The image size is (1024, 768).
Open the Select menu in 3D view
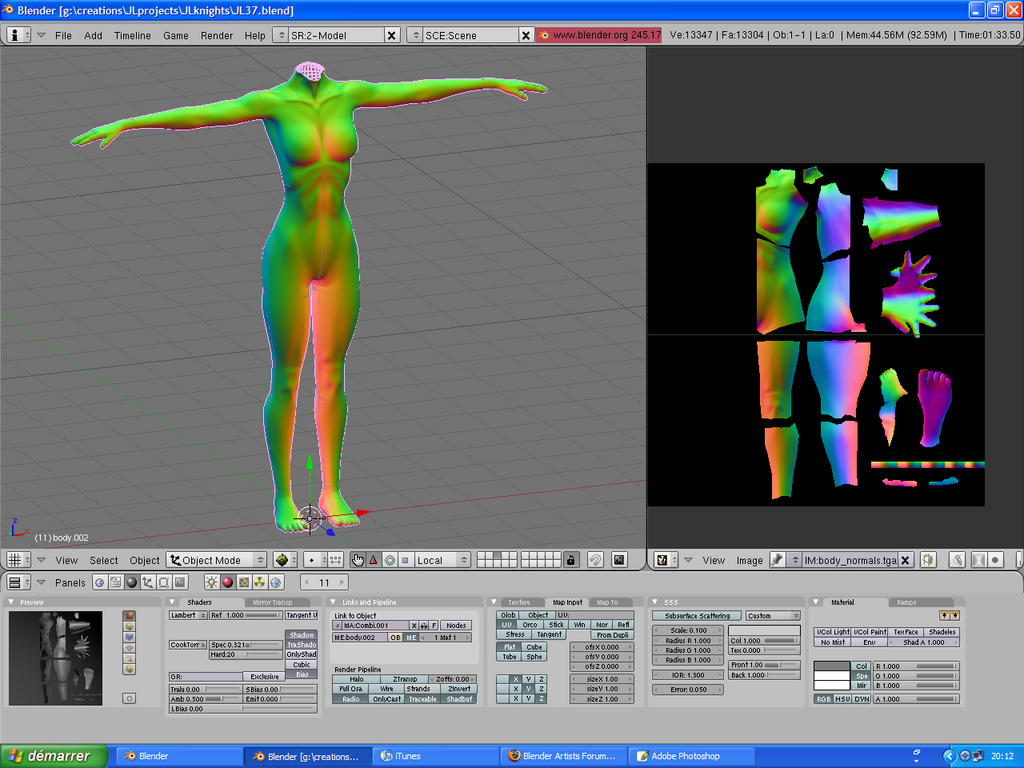(x=104, y=560)
